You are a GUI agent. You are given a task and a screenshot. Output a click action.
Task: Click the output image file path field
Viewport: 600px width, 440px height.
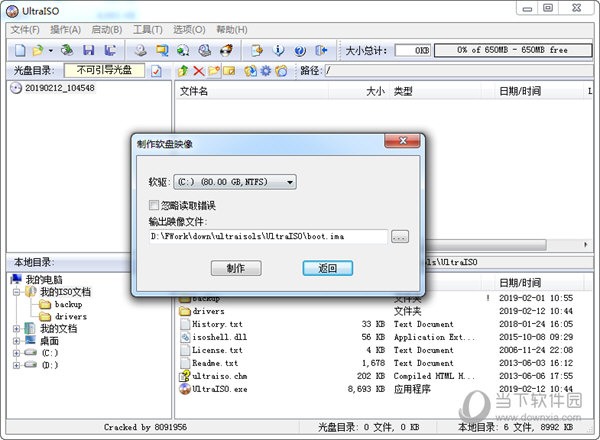tap(268, 236)
